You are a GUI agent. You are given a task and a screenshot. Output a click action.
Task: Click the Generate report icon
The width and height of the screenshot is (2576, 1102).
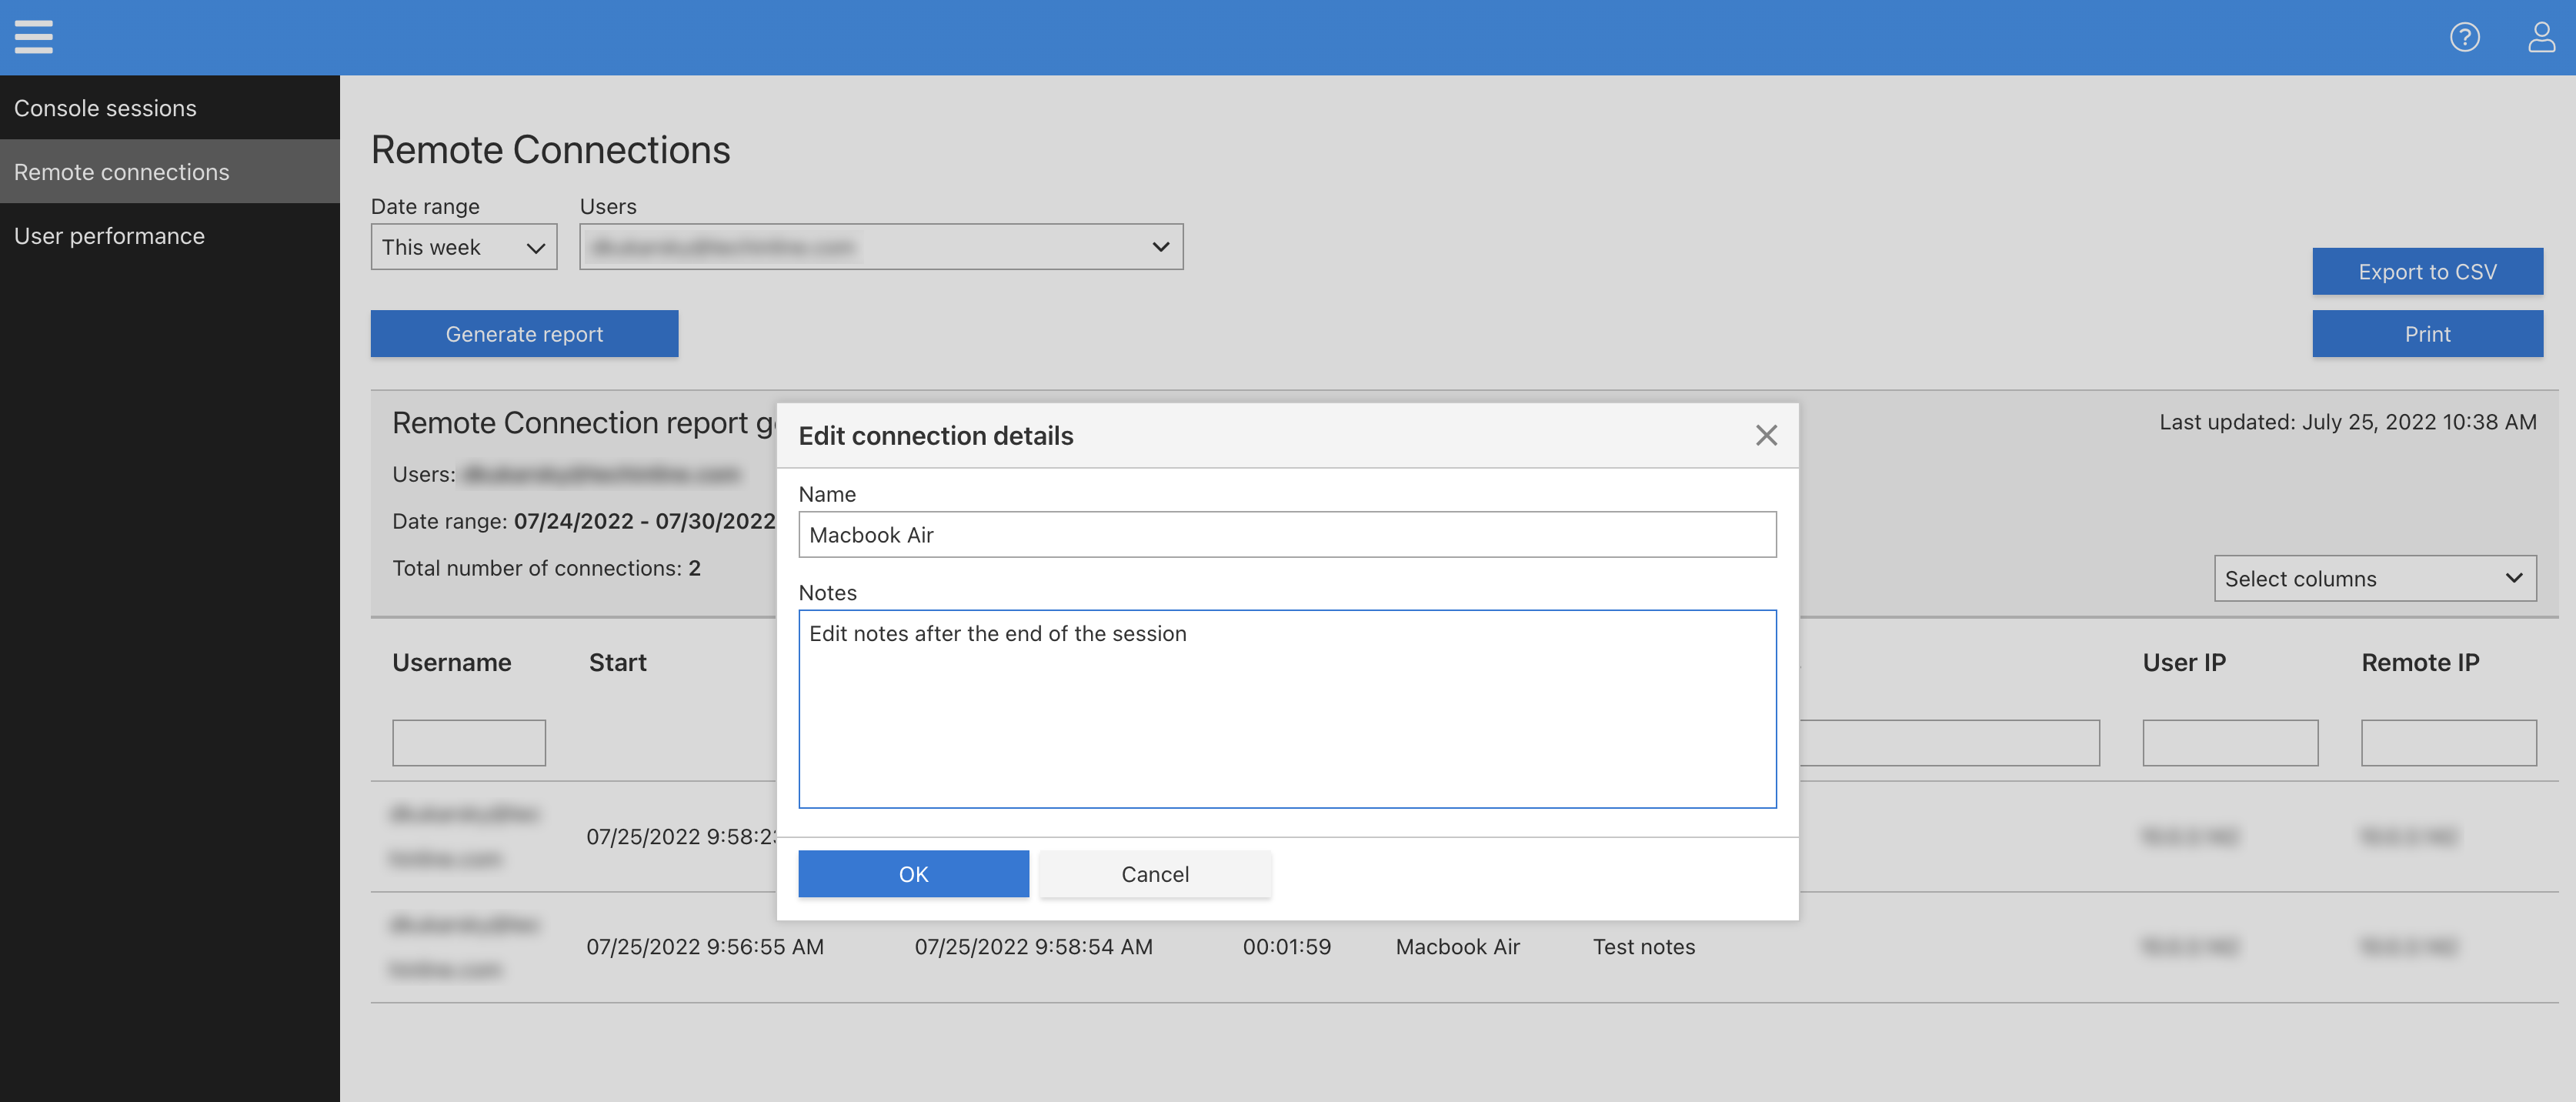click(x=524, y=333)
